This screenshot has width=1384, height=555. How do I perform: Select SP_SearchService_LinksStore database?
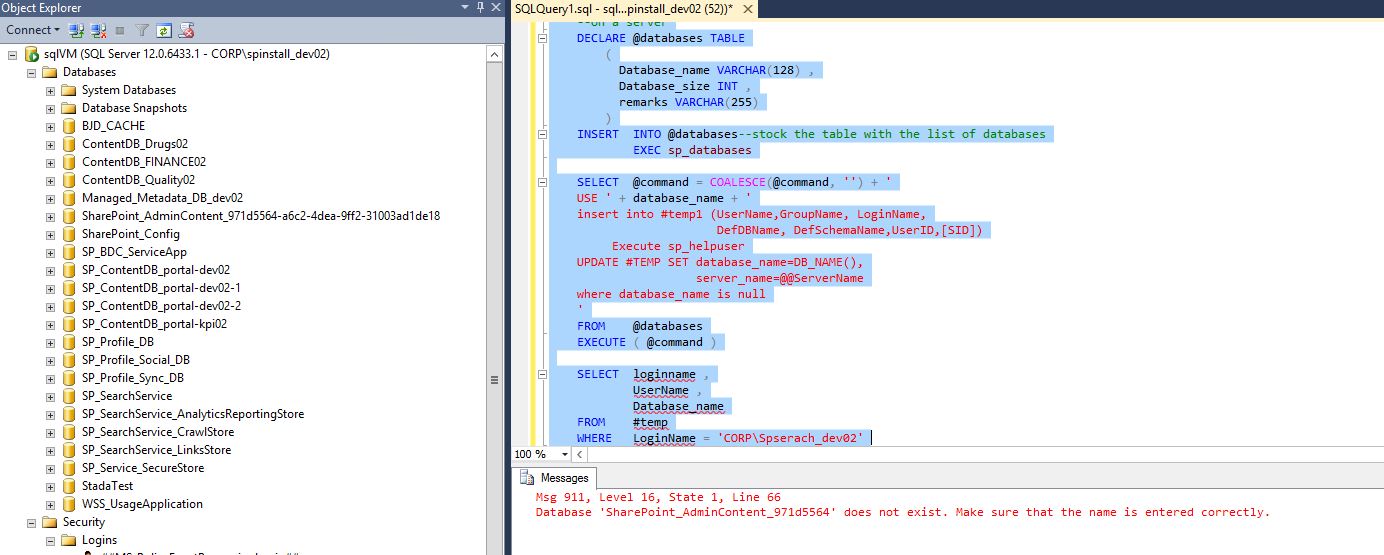click(x=156, y=450)
